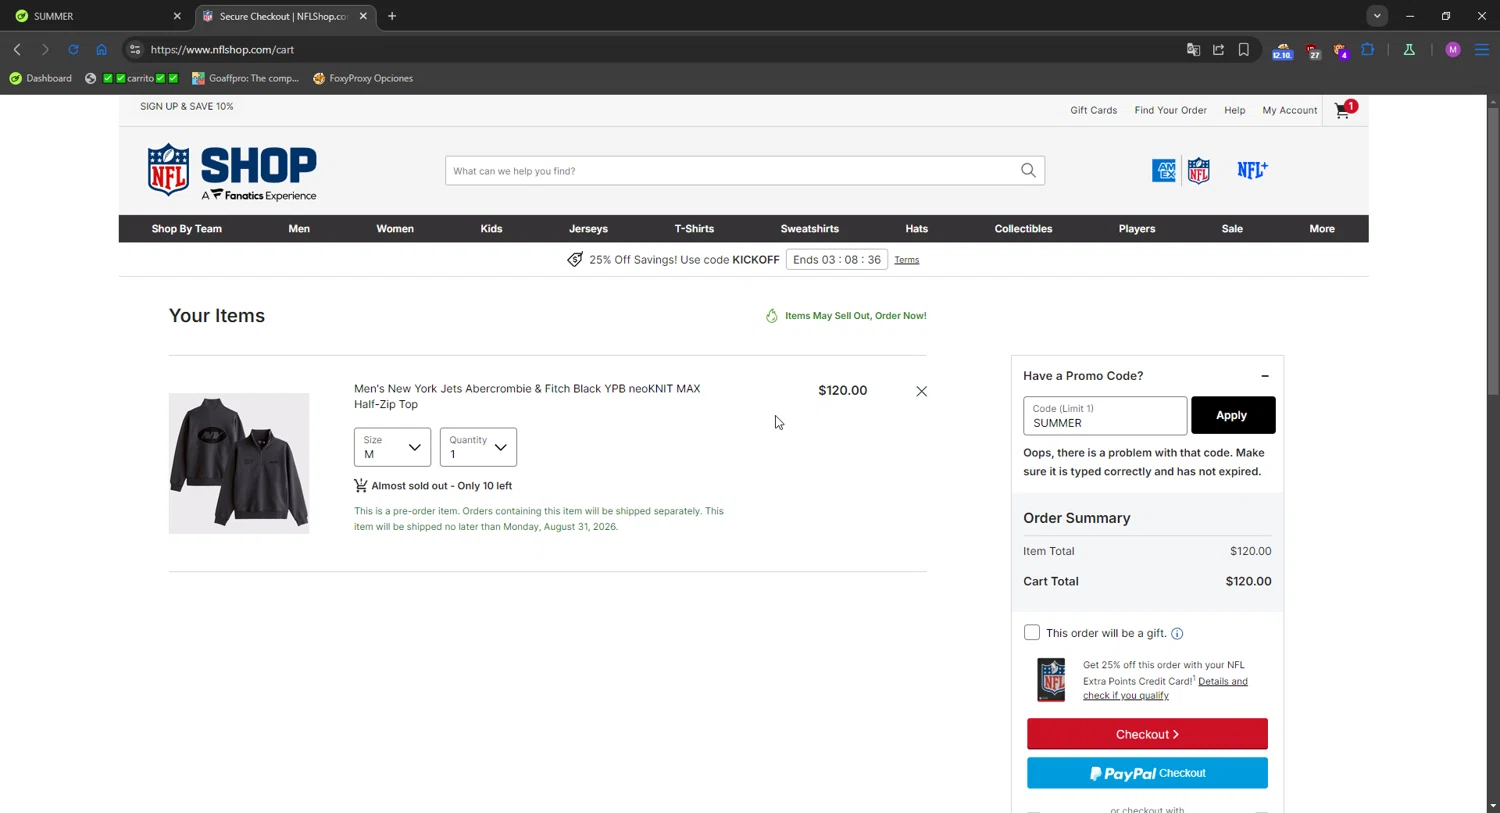Check 'This order will be a gift'
Image resolution: width=1500 pixels, height=813 pixels.
pyautogui.click(x=1032, y=632)
